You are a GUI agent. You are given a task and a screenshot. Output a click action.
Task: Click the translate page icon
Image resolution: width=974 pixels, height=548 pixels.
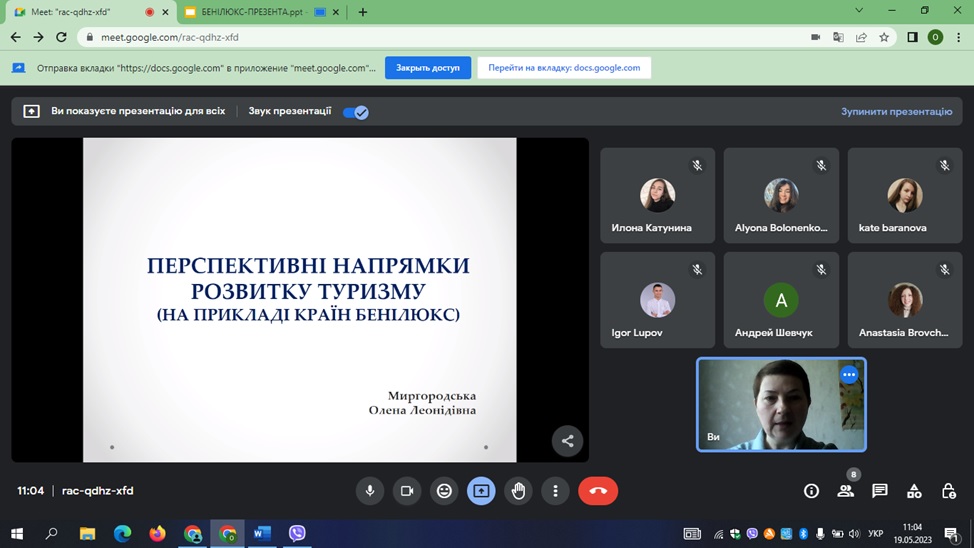point(839,37)
